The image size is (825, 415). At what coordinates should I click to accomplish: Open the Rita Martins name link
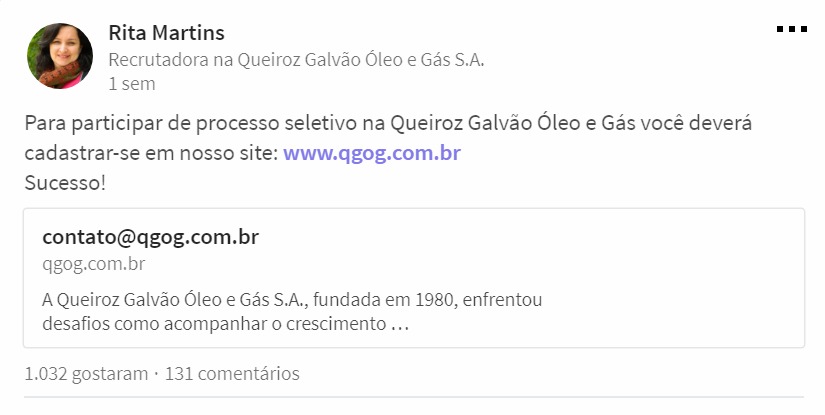tap(166, 33)
